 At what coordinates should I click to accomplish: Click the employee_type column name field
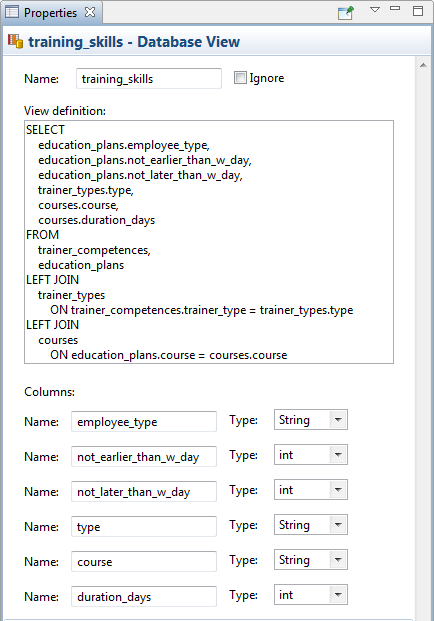coord(144,421)
